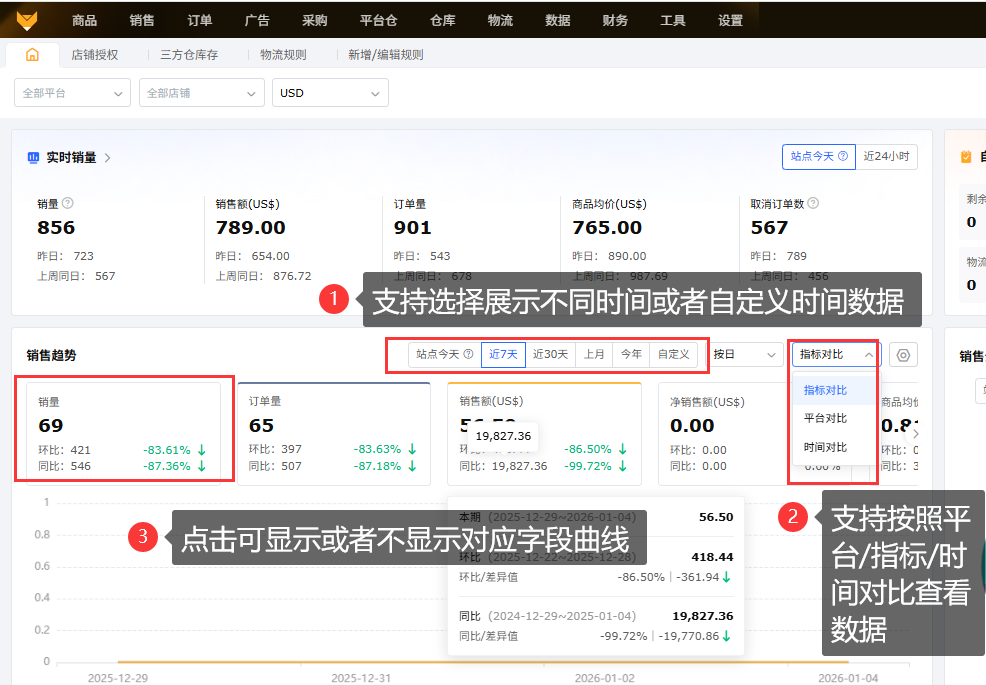The image size is (986, 685).
Task: Click the bar chart icon beside 实时销量
Action: tap(33, 157)
